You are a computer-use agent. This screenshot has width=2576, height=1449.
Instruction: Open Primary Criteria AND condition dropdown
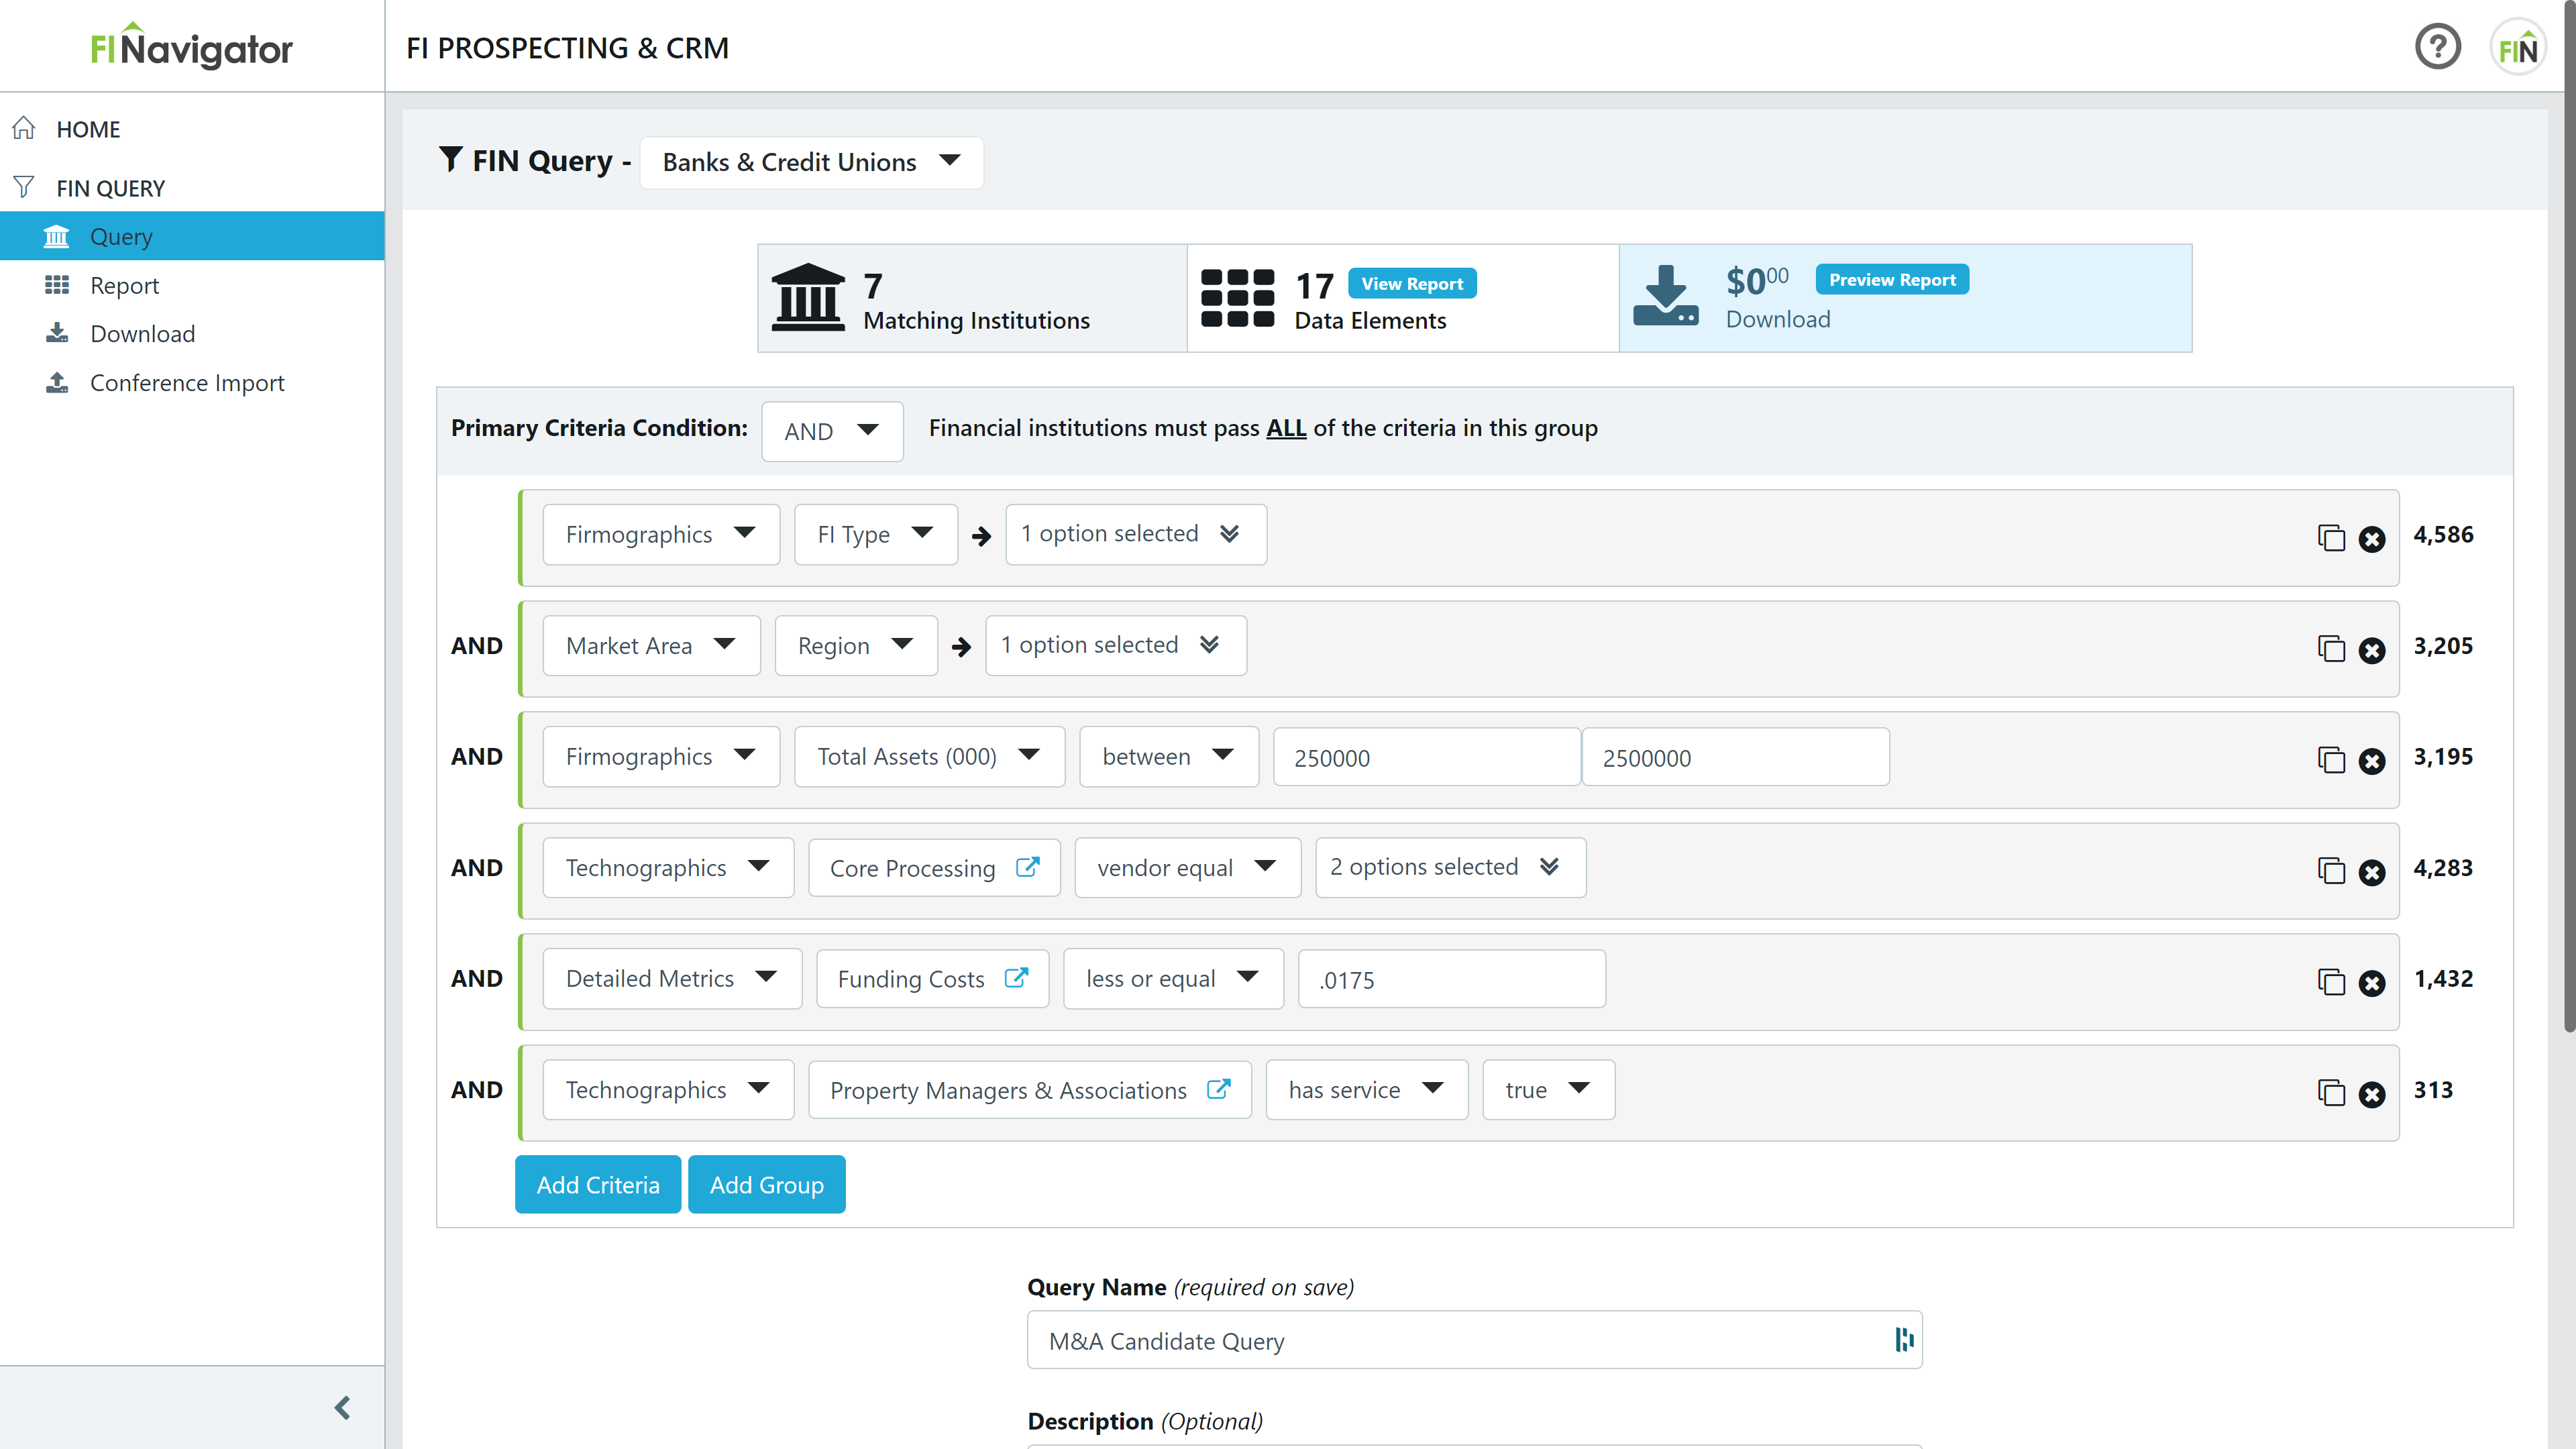tap(832, 431)
